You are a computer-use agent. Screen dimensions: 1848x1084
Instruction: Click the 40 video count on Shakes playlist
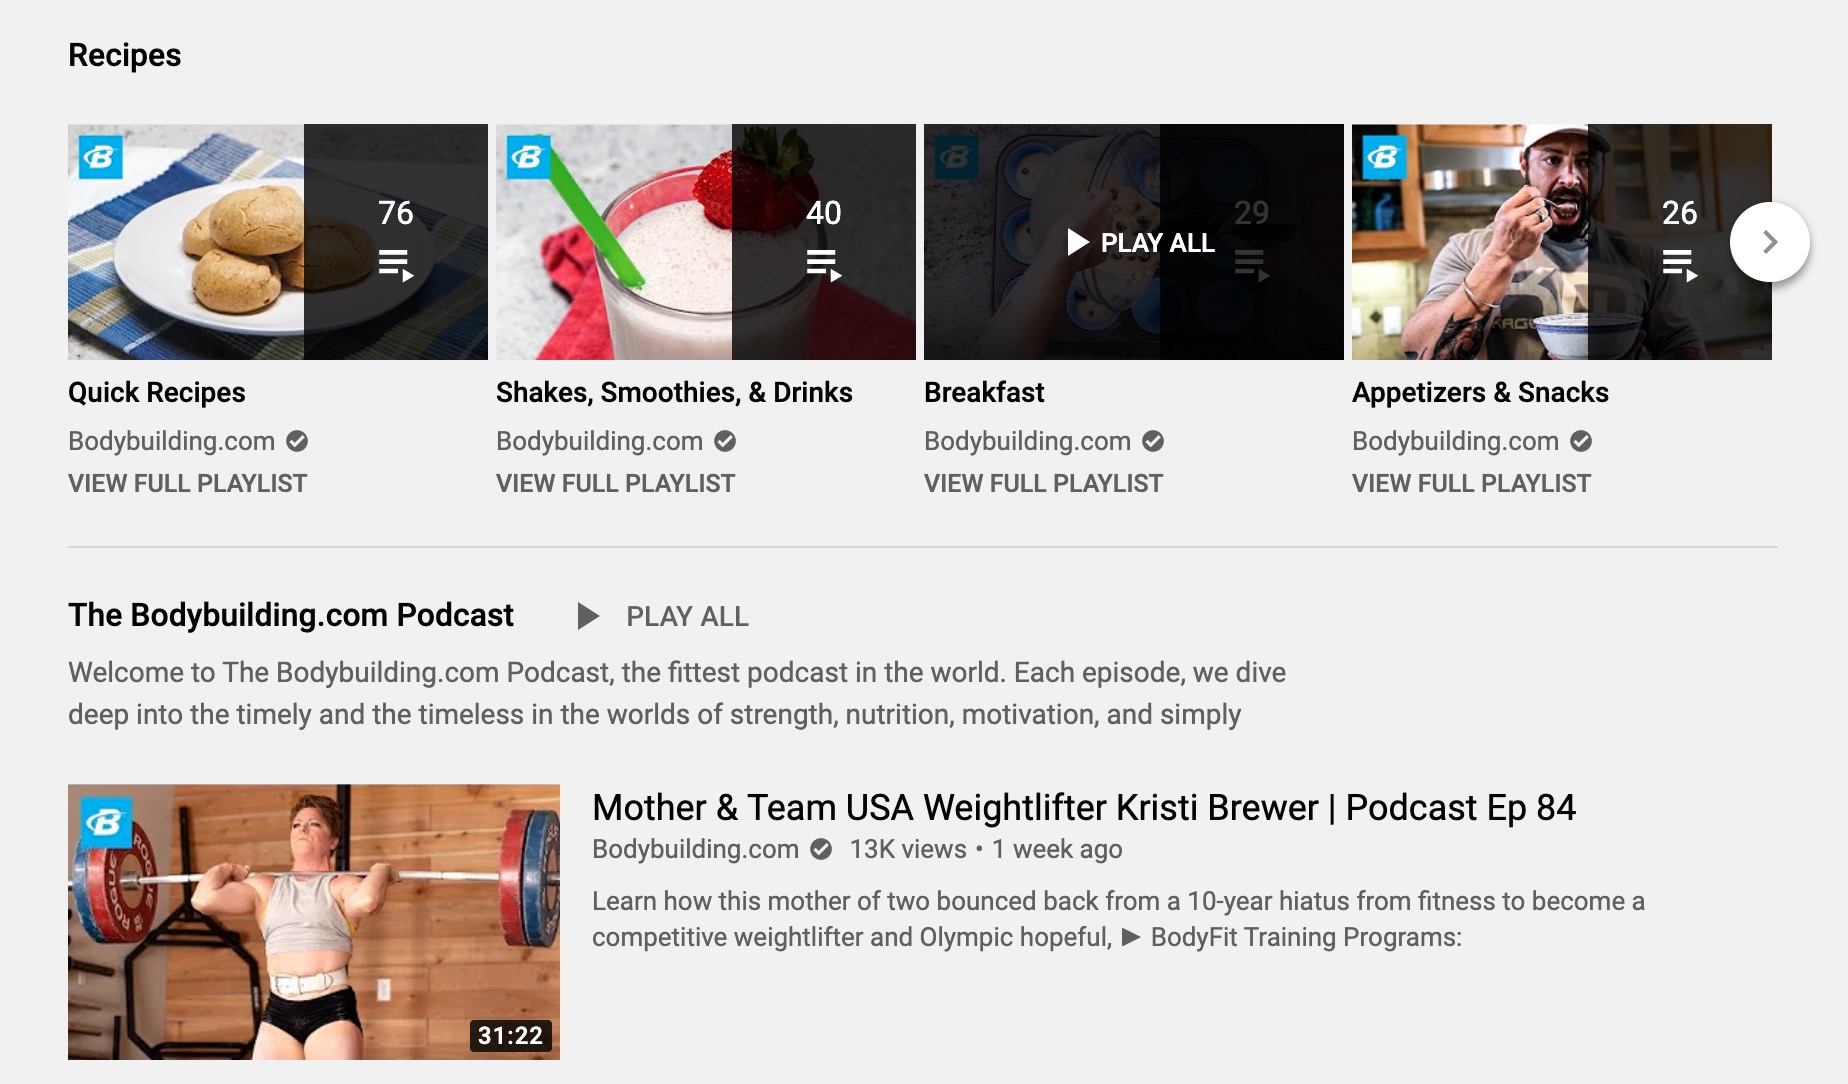[x=824, y=213]
